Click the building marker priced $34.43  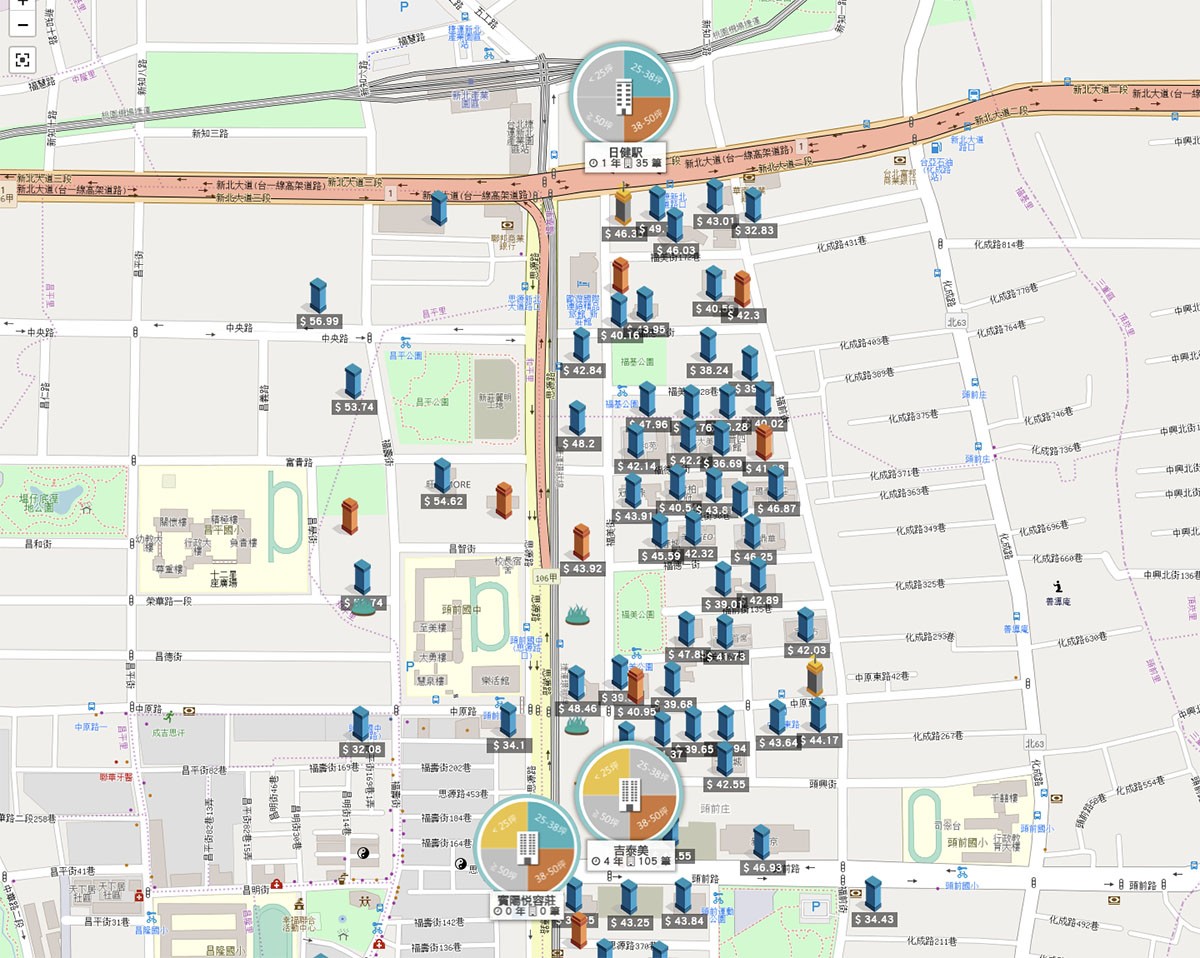[874, 895]
